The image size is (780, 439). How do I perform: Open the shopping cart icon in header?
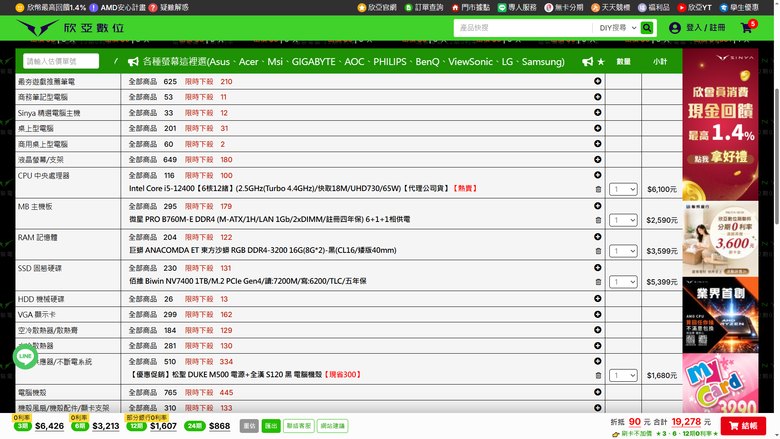tap(746, 28)
